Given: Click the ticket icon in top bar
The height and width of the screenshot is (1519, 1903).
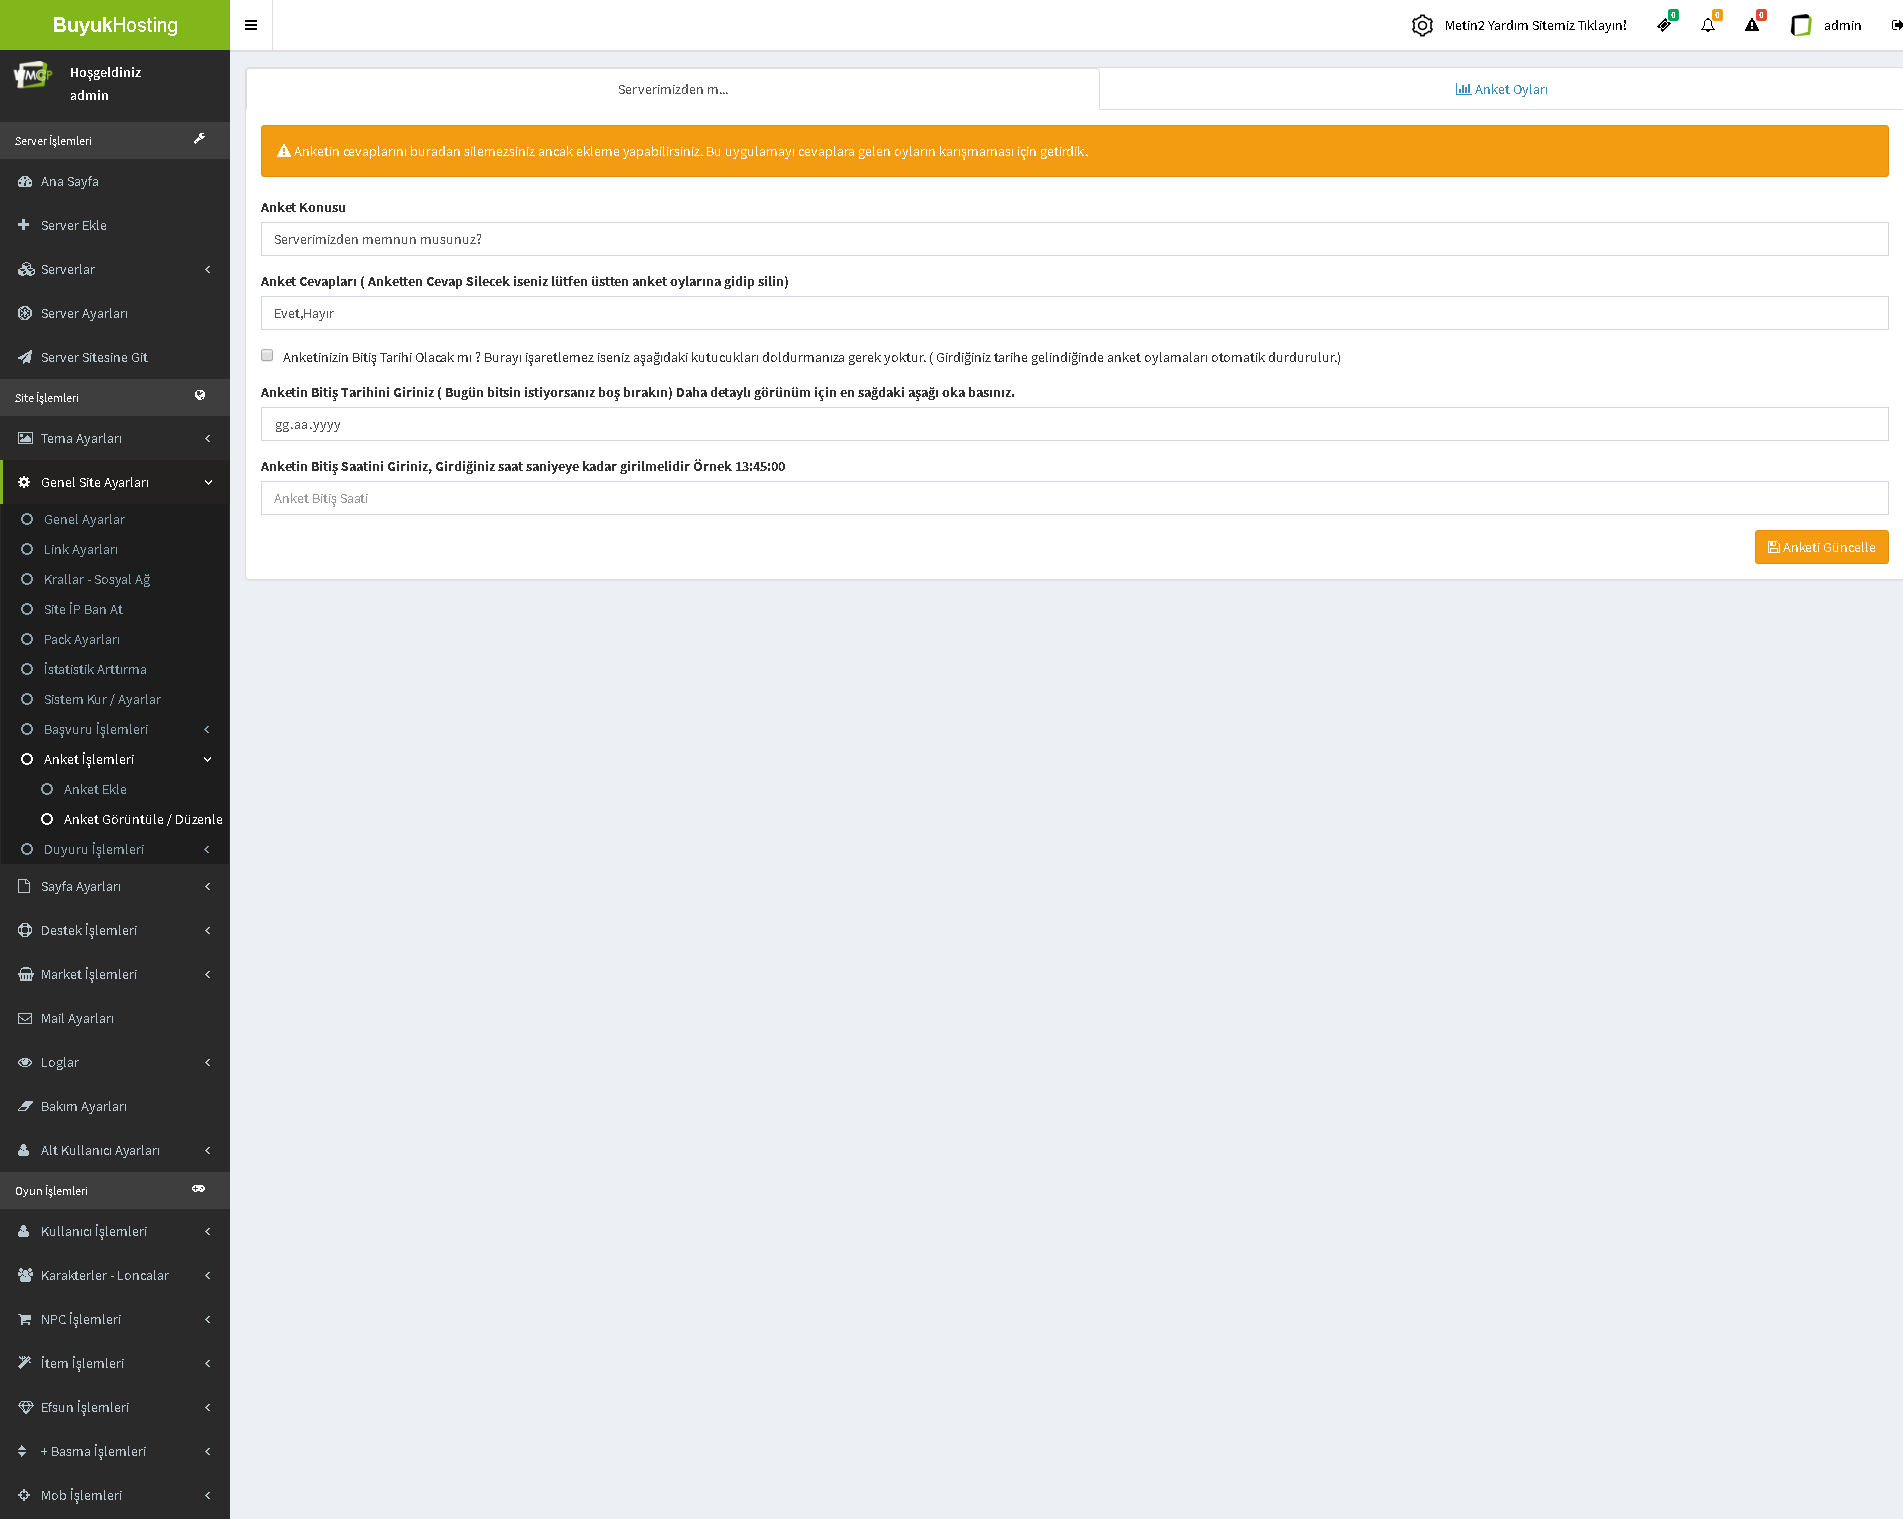Looking at the screenshot, I should click(x=1664, y=25).
